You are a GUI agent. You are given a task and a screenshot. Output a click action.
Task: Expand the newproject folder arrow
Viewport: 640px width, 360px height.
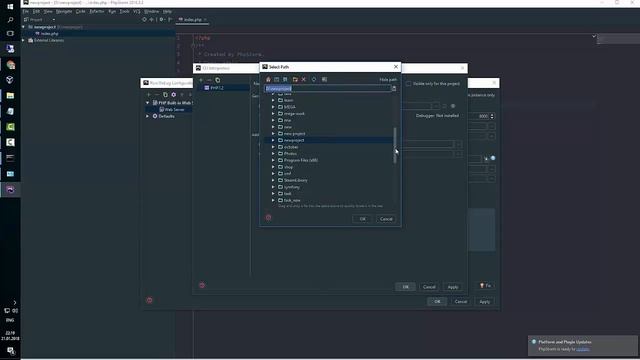[x=273, y=140]
